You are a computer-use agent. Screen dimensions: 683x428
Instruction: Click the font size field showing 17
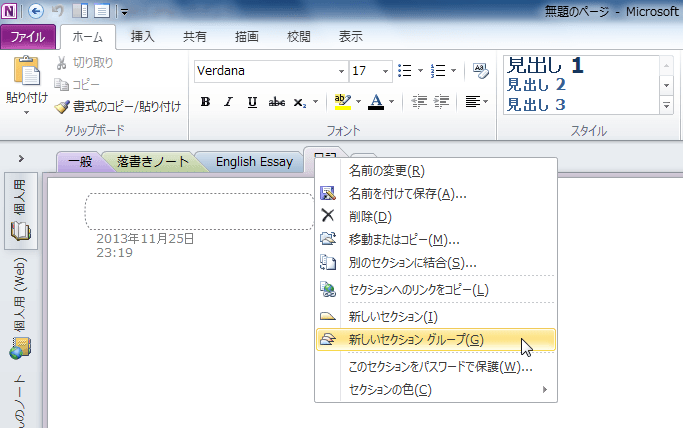364,71
